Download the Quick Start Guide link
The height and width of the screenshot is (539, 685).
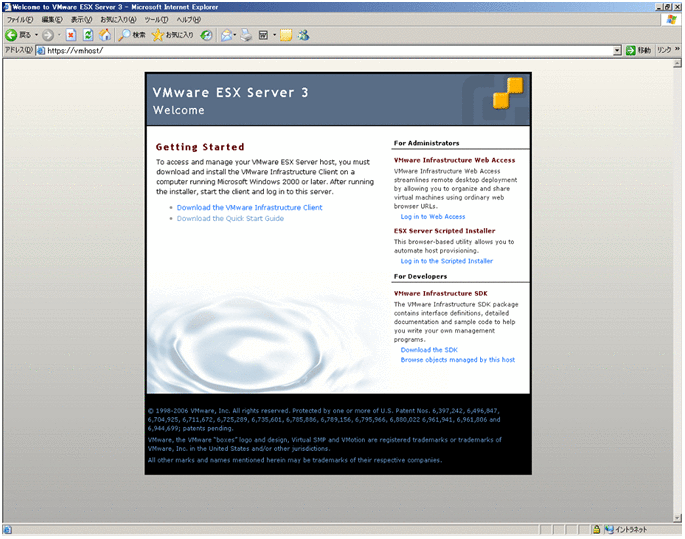[x=230, y=218]
